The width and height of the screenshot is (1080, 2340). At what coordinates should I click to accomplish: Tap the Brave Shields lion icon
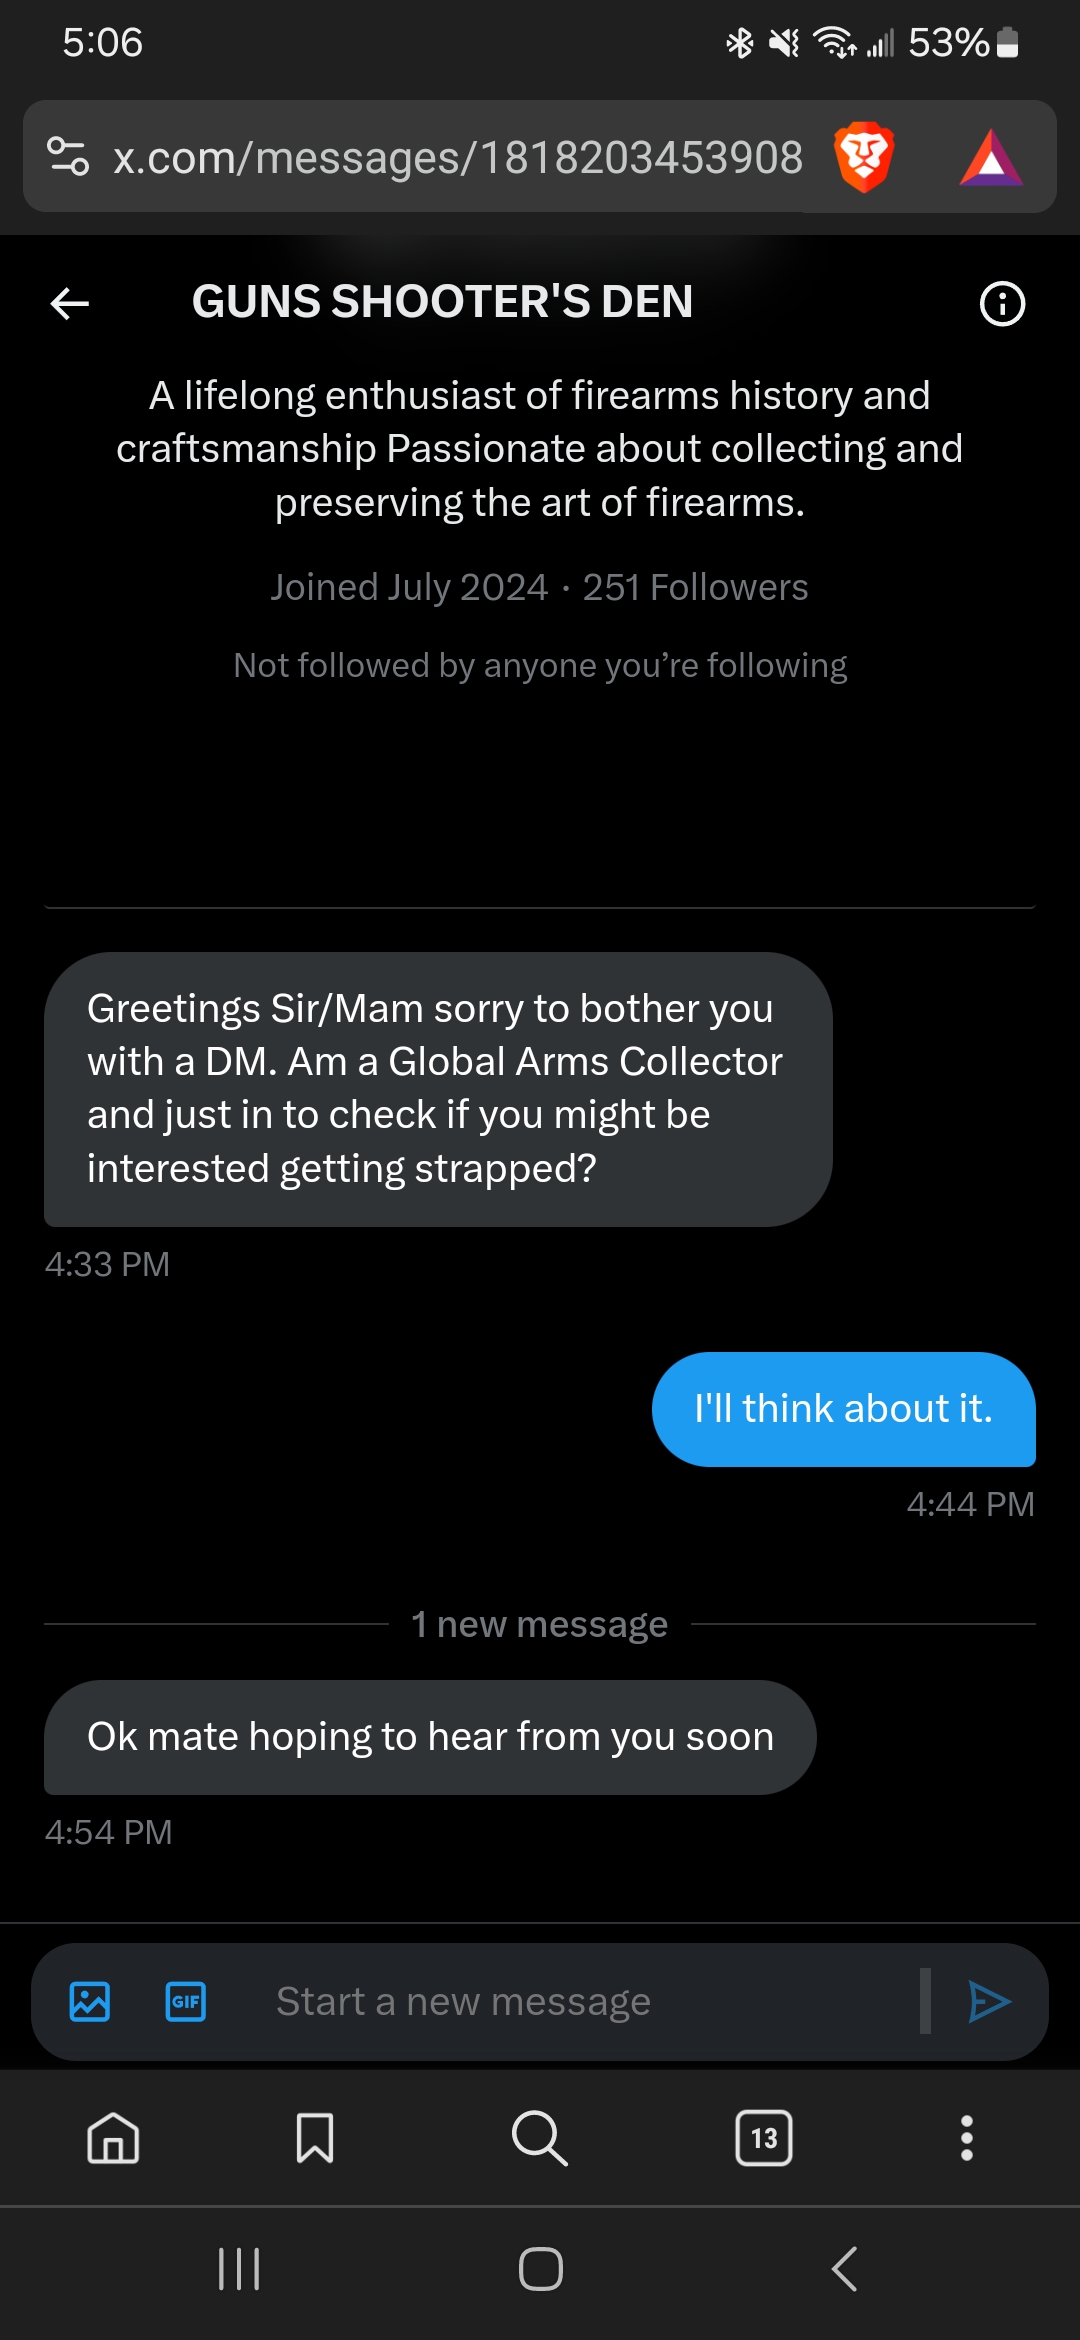864,157
